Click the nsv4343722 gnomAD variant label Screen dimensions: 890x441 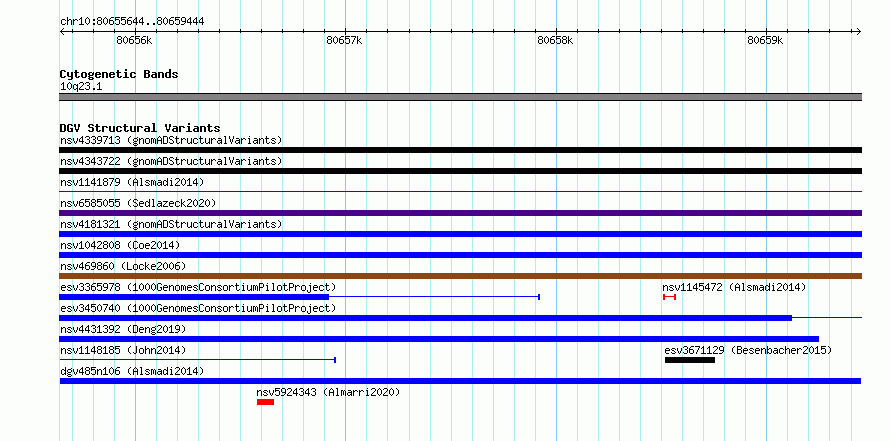point(171,161)
